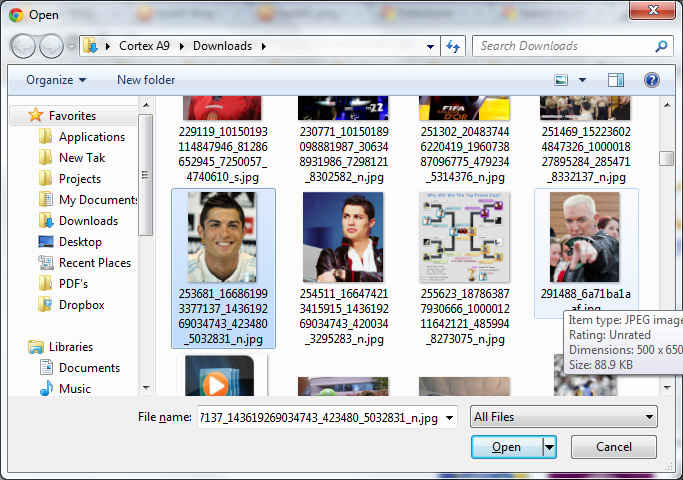
Task: Open the help question mark icon
Action: (651, 80)
